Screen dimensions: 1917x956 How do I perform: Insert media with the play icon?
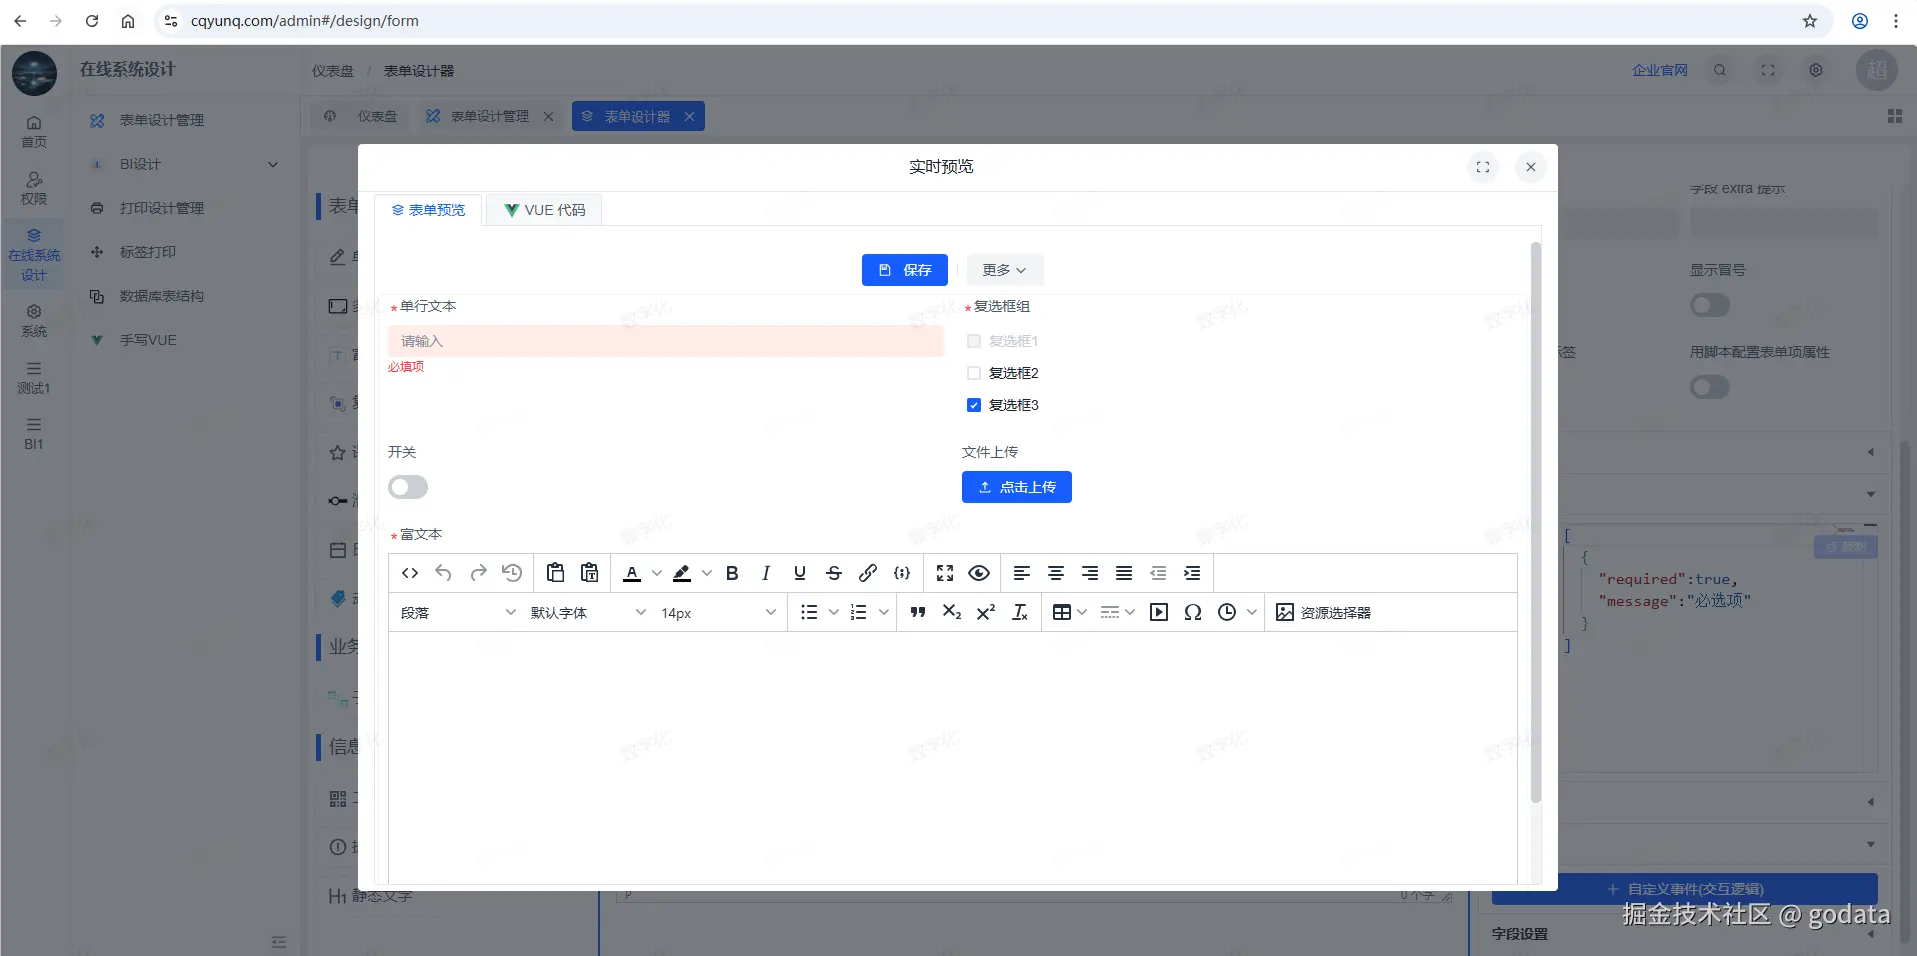click(x=1159, y=612)
